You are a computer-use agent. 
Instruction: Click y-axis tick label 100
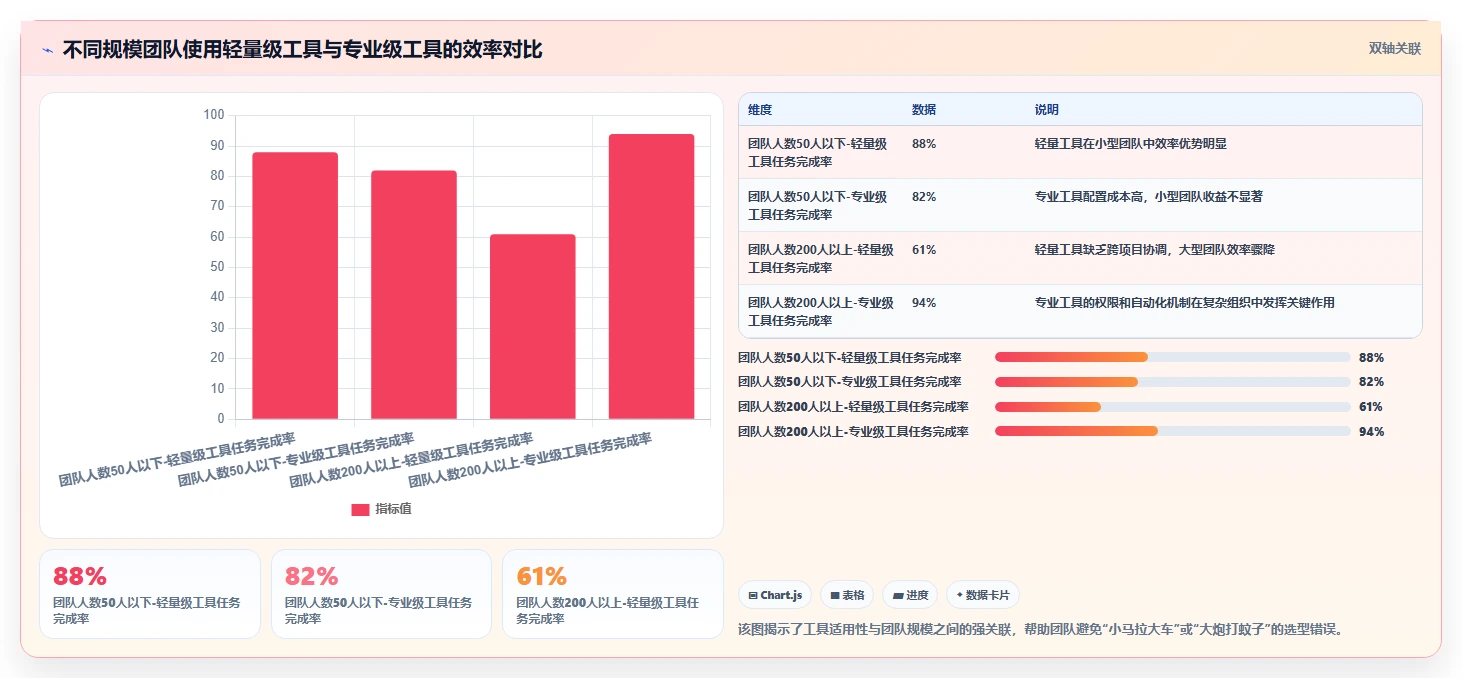tap(214, 115)
